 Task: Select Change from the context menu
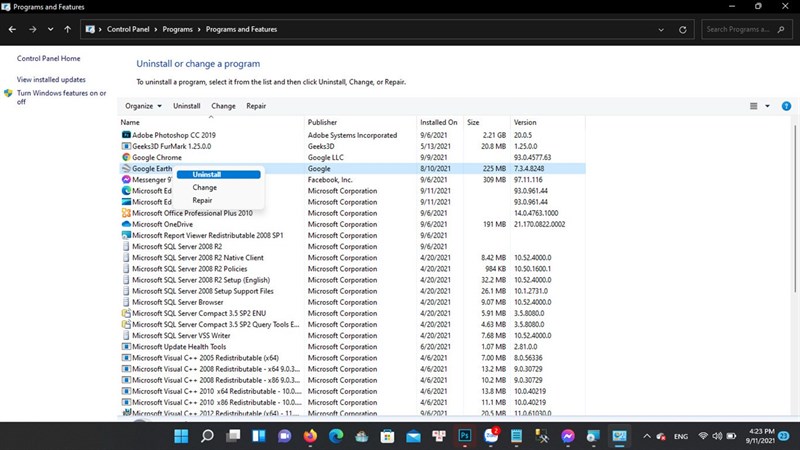tap(204, 187)
